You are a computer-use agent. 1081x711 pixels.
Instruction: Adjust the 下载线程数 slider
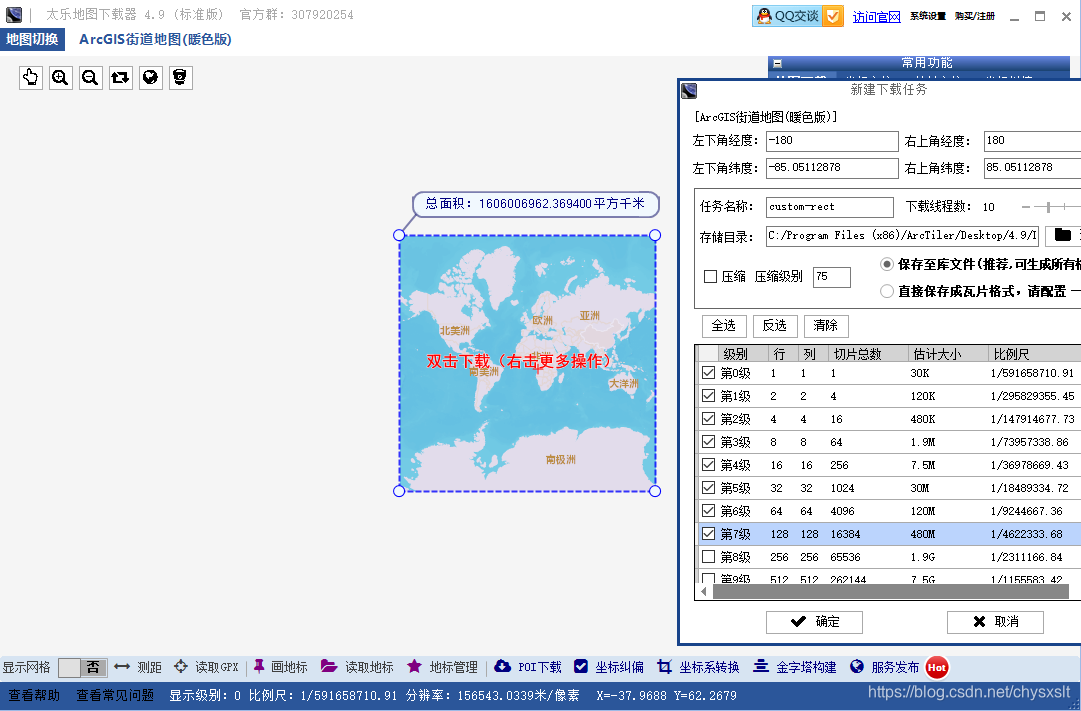(1049, 206)
